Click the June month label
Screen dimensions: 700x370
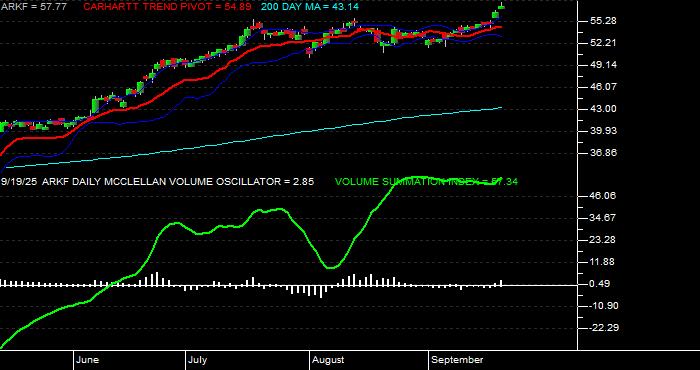88,360
